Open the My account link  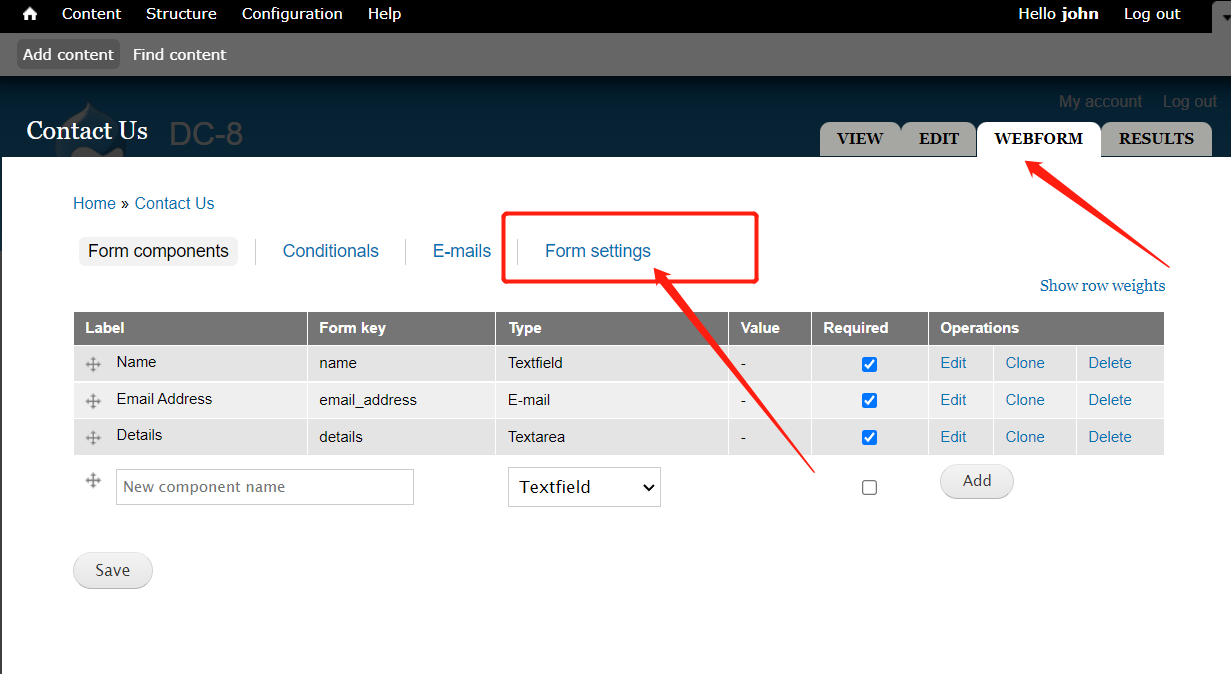pos(1100,101)
